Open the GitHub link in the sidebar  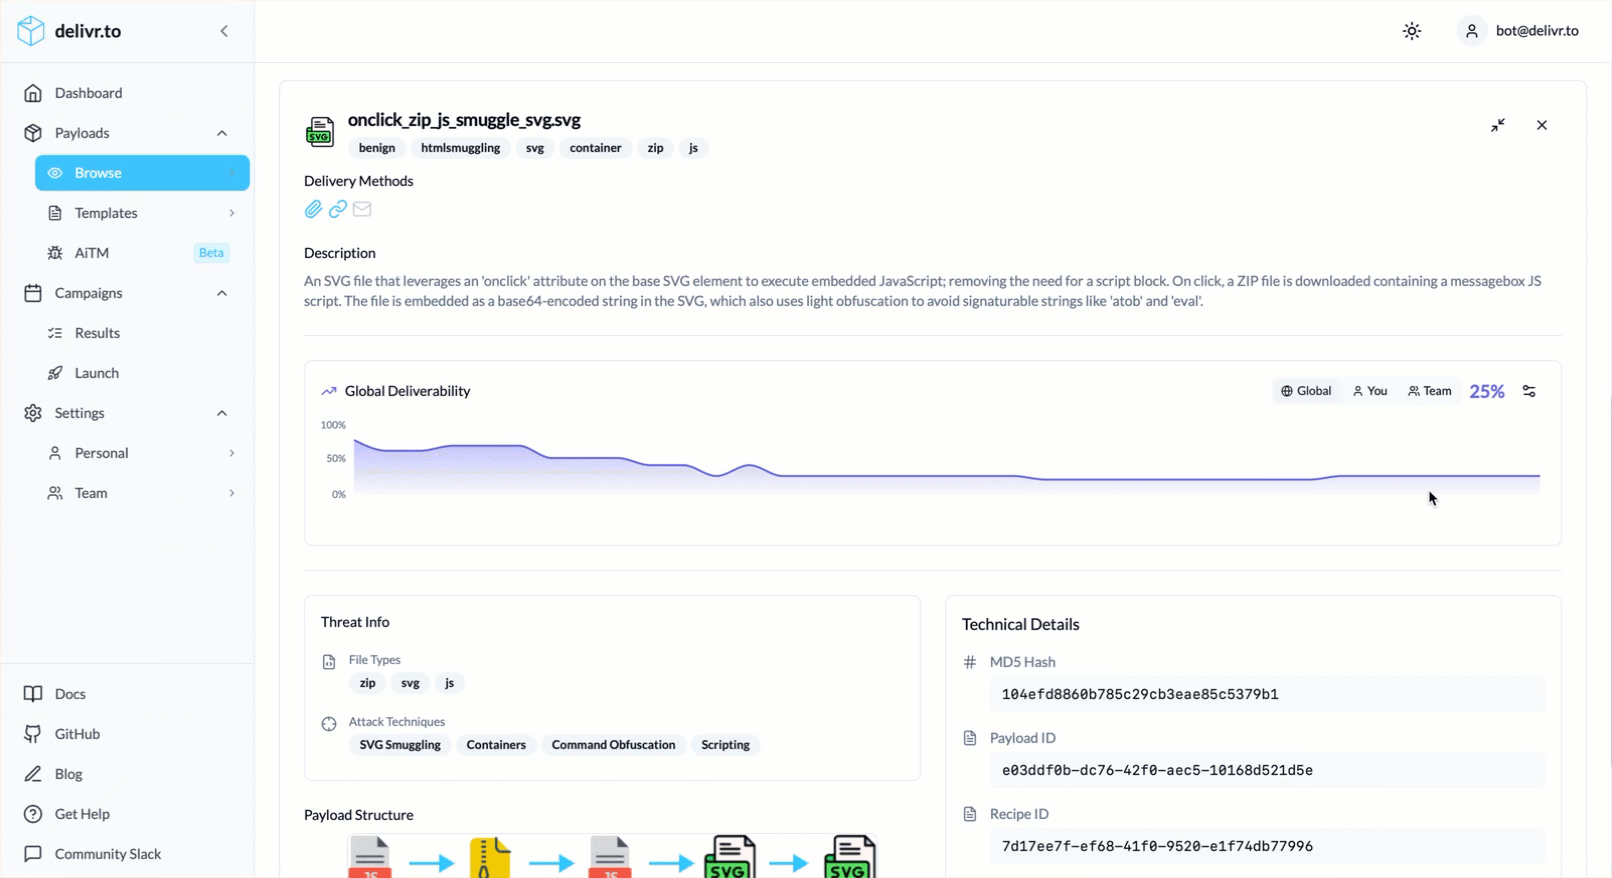tap(77, 734)
